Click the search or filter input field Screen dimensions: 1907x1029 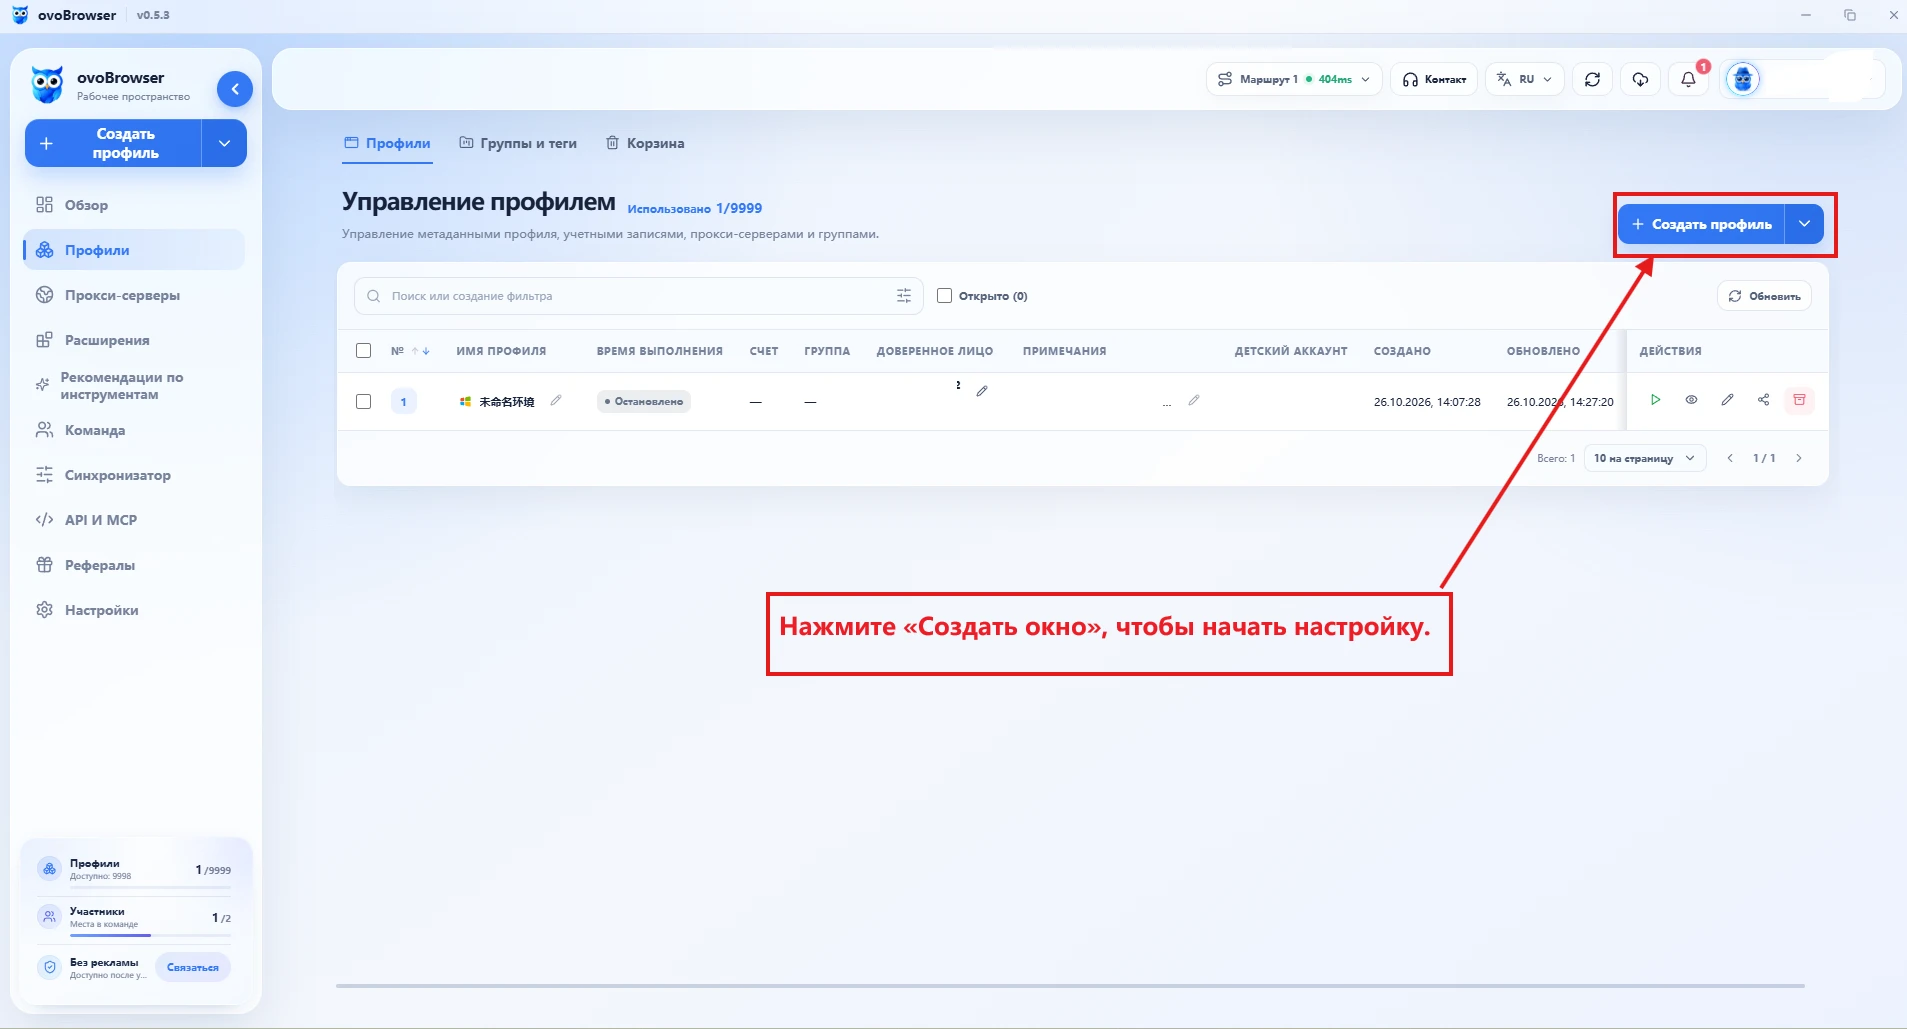tap(639, 296)
